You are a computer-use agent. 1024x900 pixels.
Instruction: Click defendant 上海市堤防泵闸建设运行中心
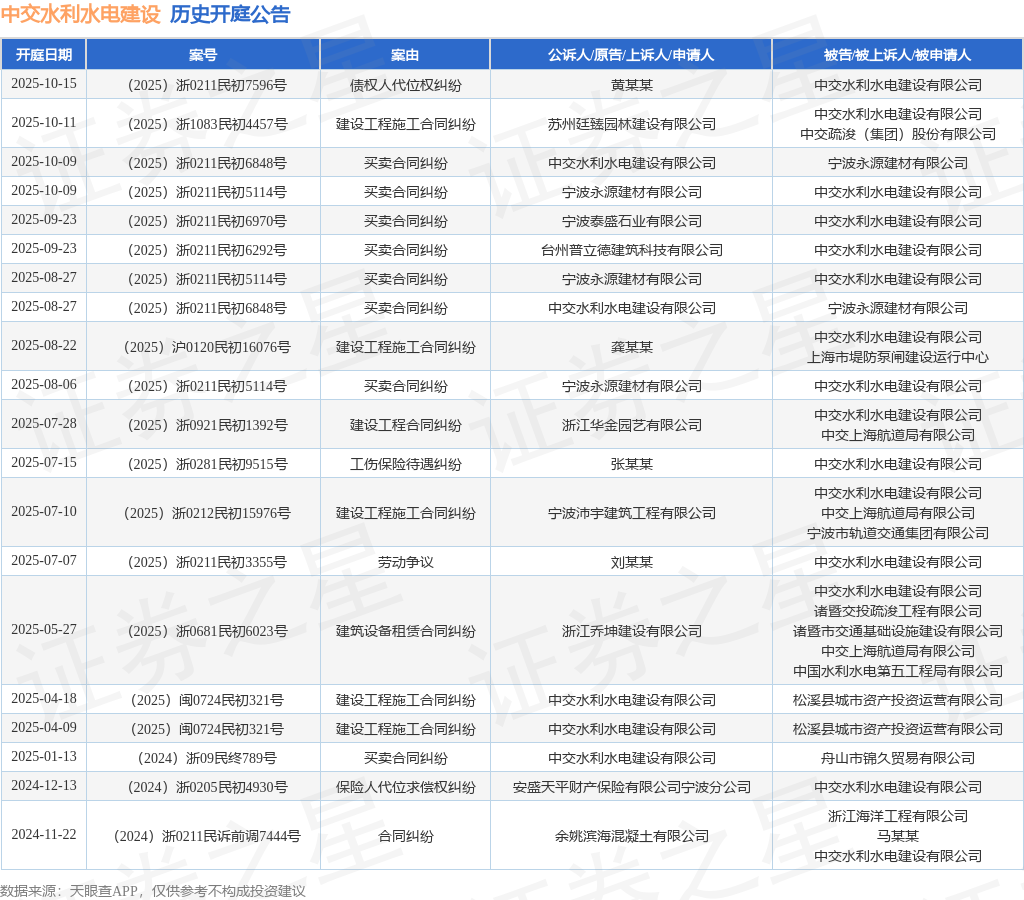898,357
